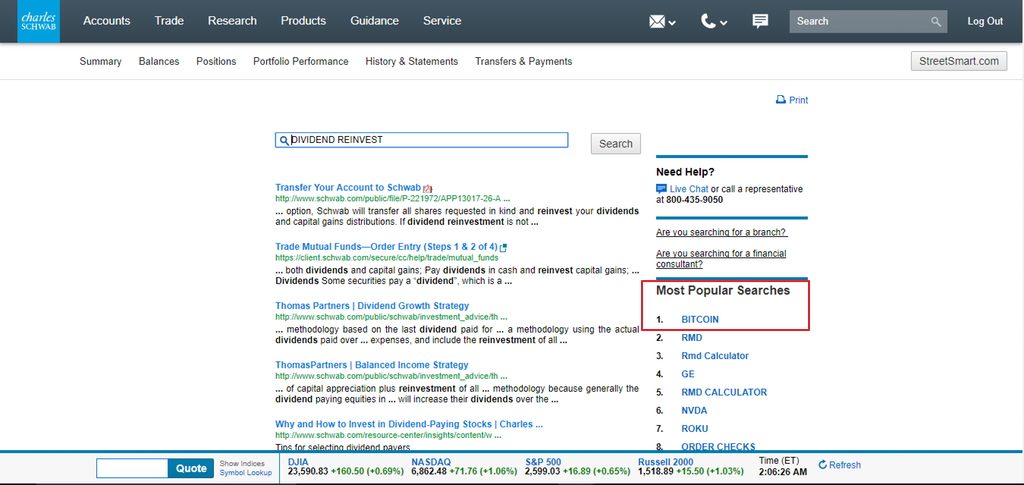
Task: Open Why and How to Invest in Dividend-Paying Stocks
Action: [x=409, y=424]
